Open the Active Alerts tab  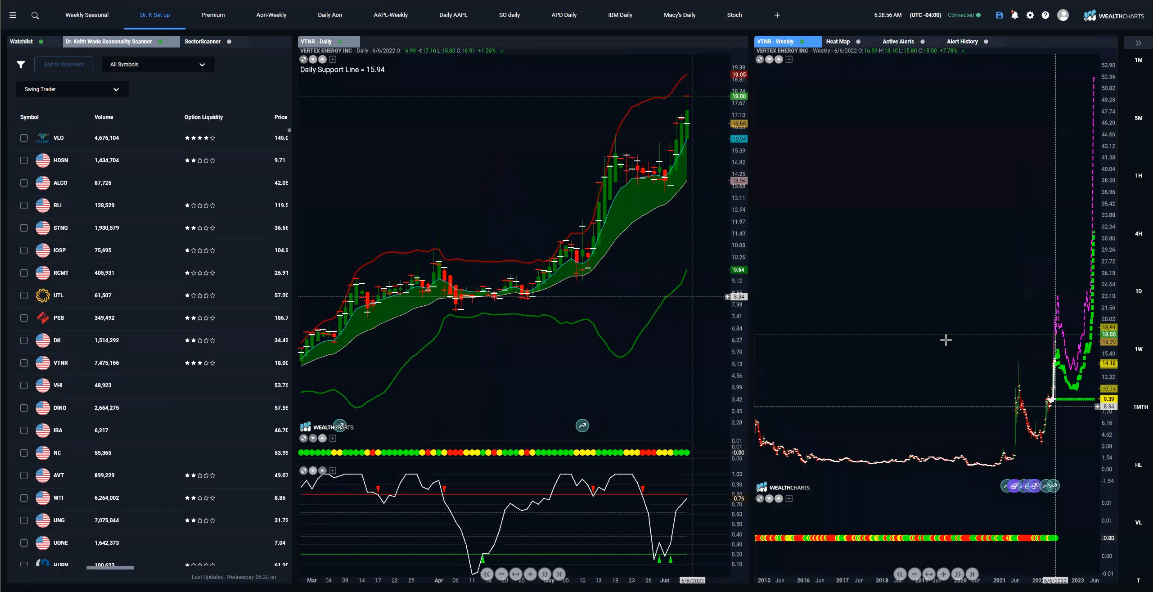point(898,42)
